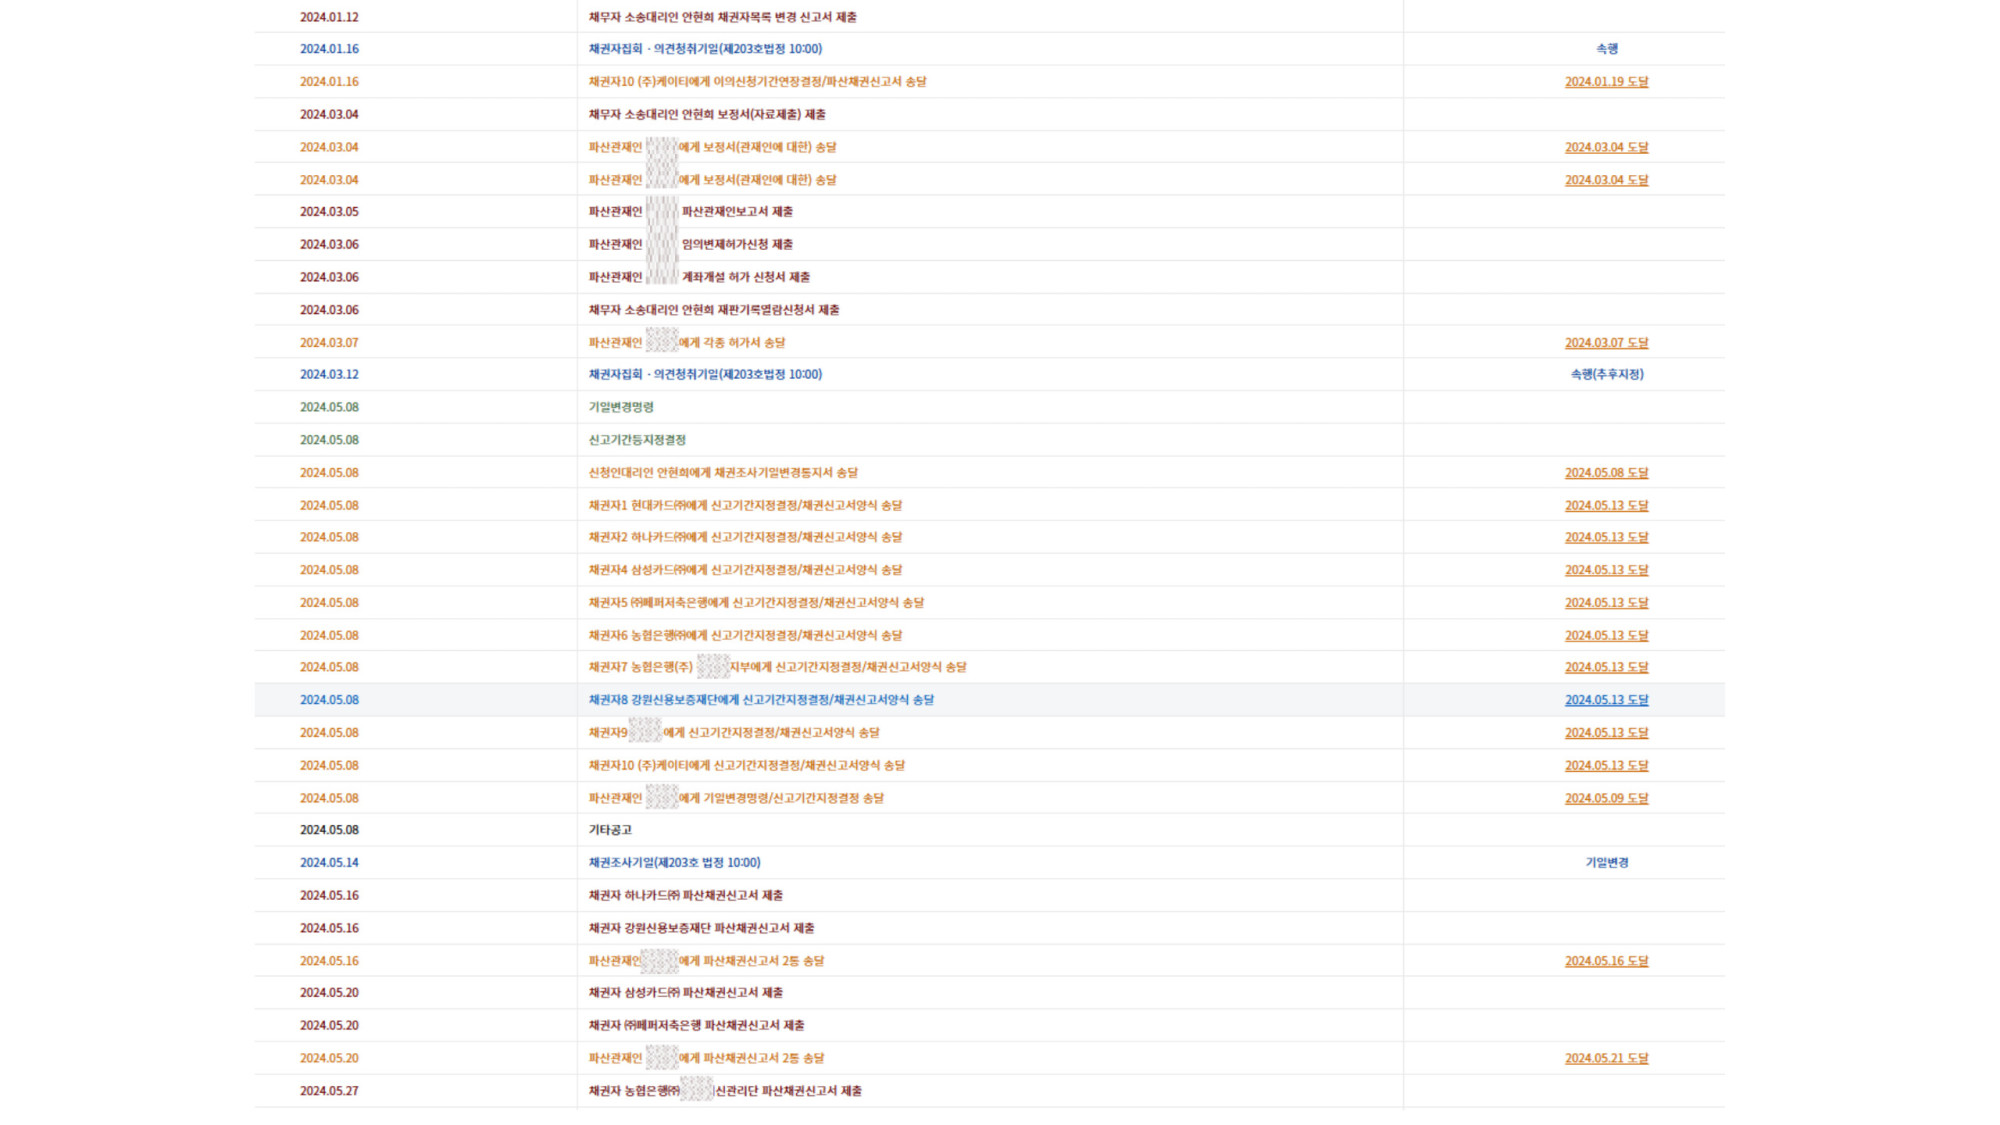
Task: Open 2024.05.13 도달 link in 강원신용보증재단 채권자8 row
Action: point(1606,700)
